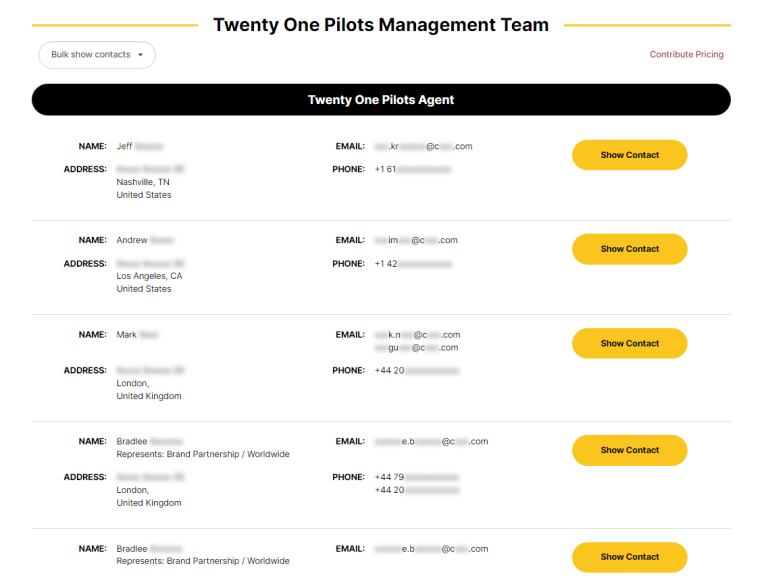Reveal Mark's contact with Show Contact button
The width and height of the screenshot is (768, 576).
click(x=629, y=343)
